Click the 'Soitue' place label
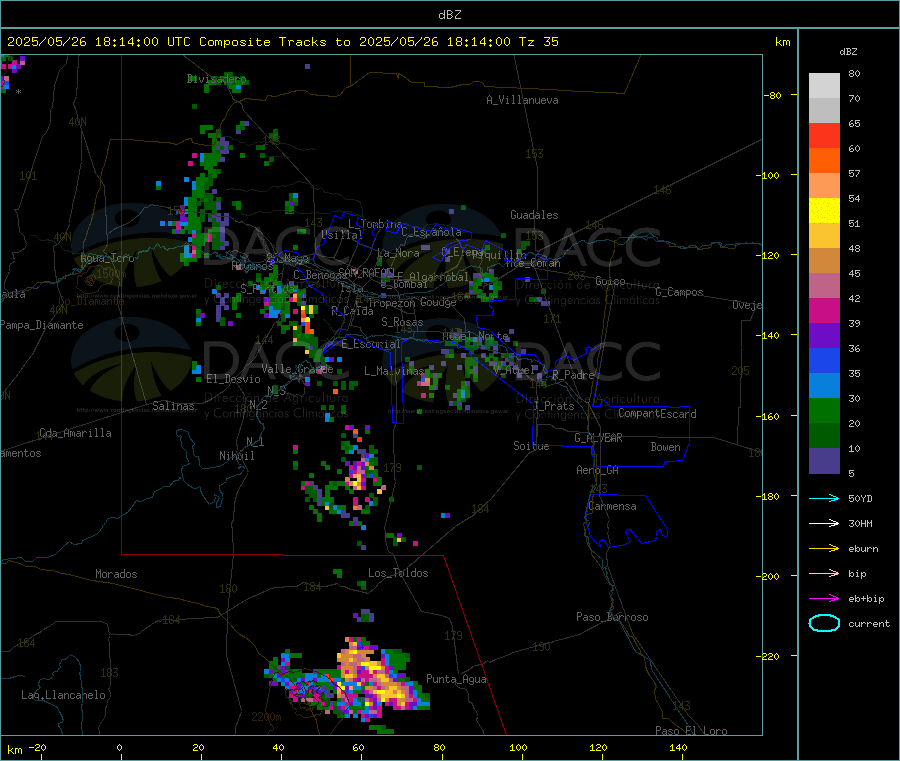The width and height of the screenshot is (900, 761). [x=531, y=446]
